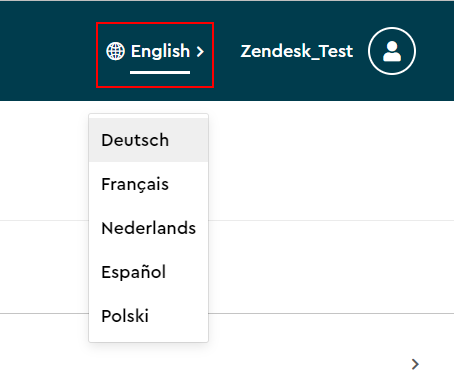Image resolution: width=454 pixels, height=379 pixels.
Task: Pick the highlighted Deutsch entry
Action: pyautogui.click(x=148, y=140)
